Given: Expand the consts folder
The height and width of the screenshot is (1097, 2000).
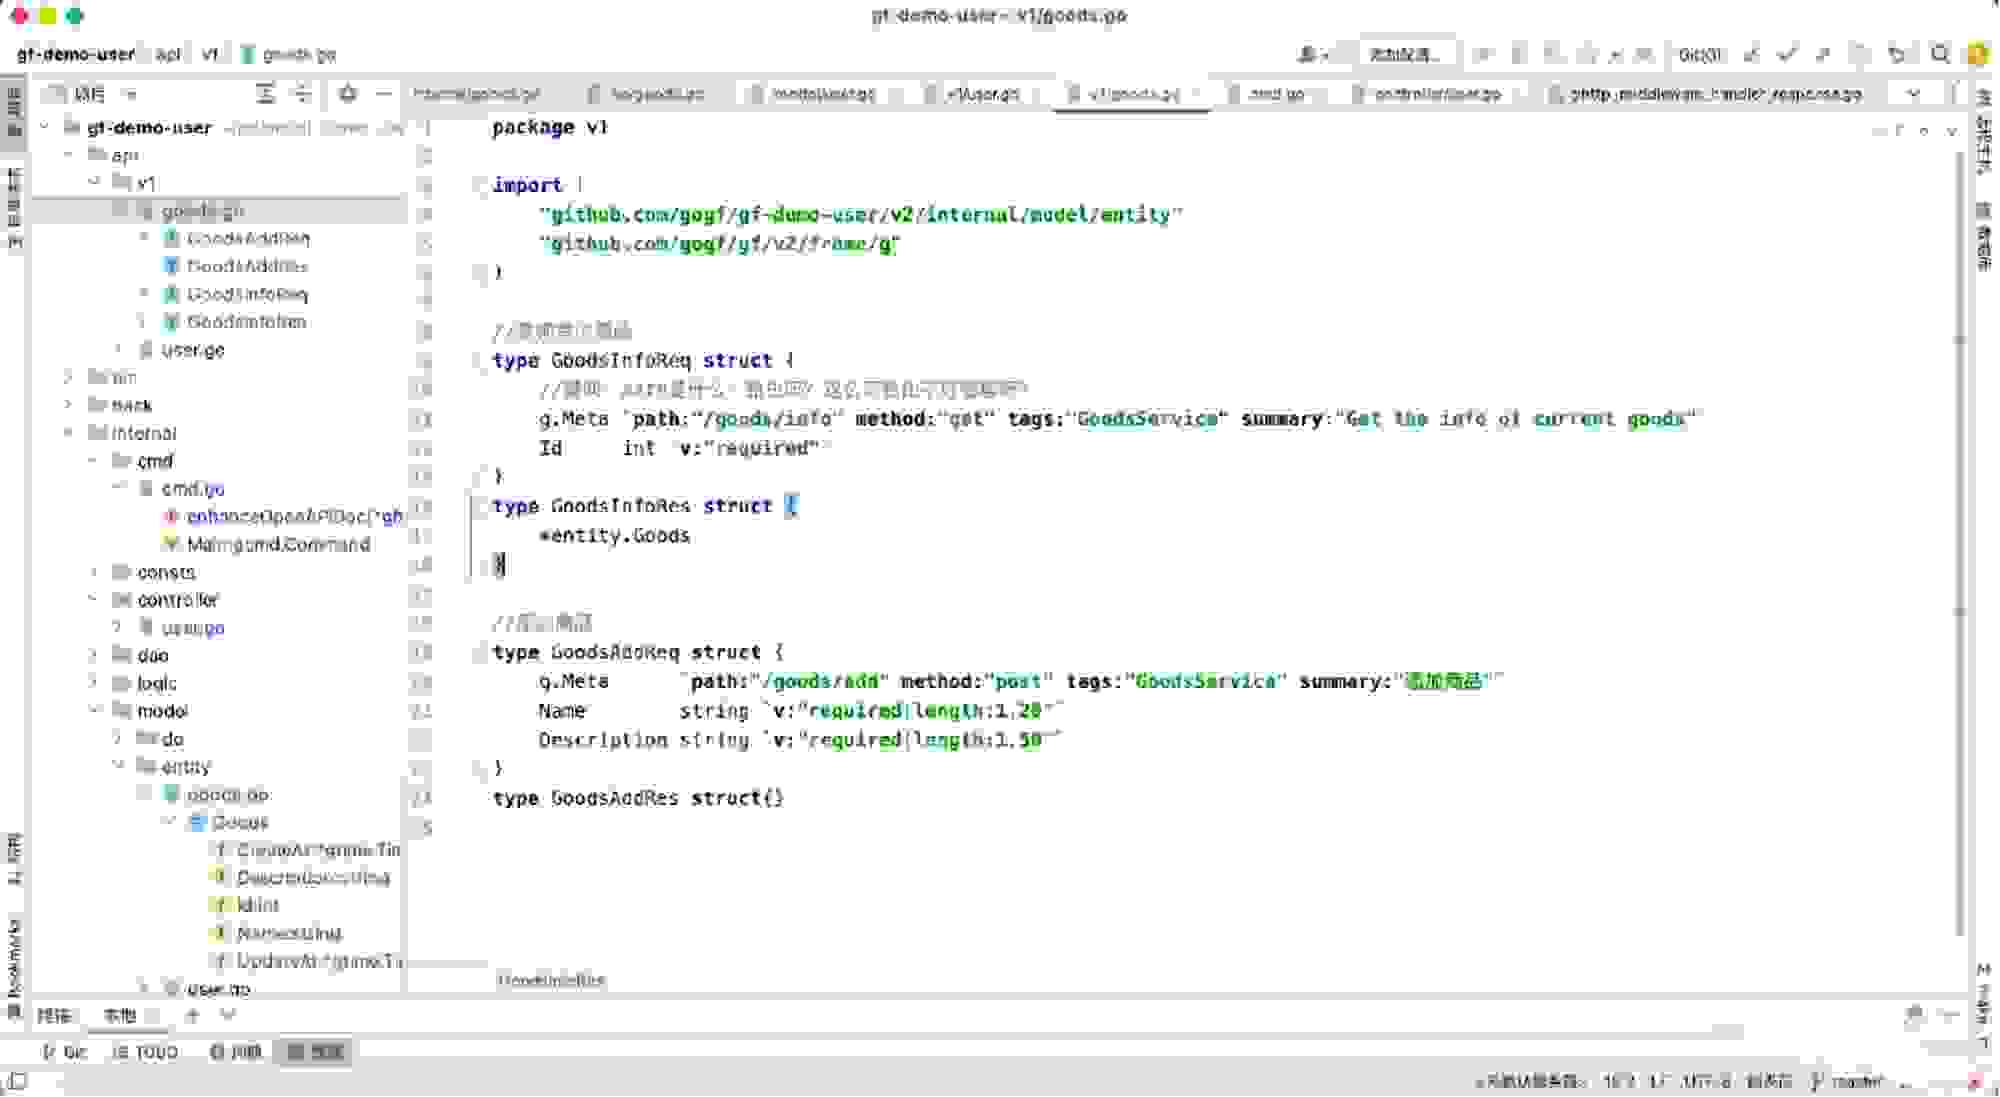Looking at the screenshot, I should (94, 572).
